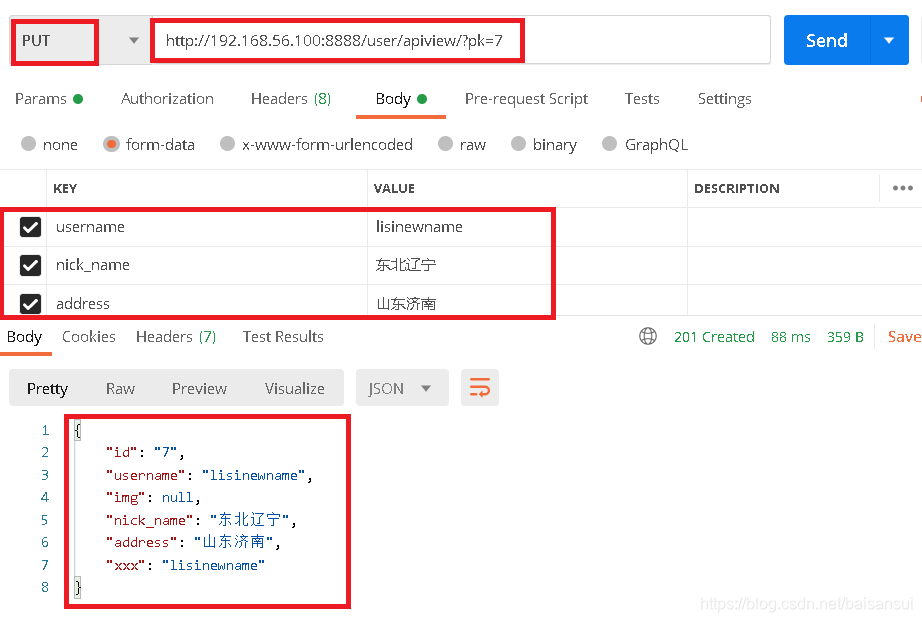
Task: Click the "xxx" JSON line
Action: click(x=185, y=565)
